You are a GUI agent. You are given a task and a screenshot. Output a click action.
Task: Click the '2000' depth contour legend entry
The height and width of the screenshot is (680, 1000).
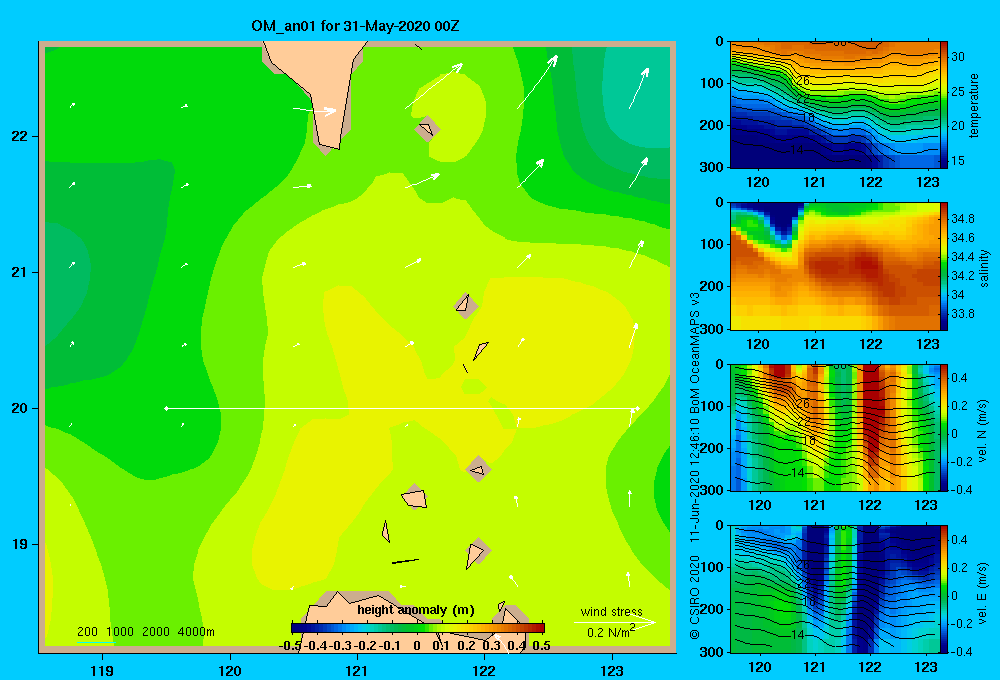156,632
